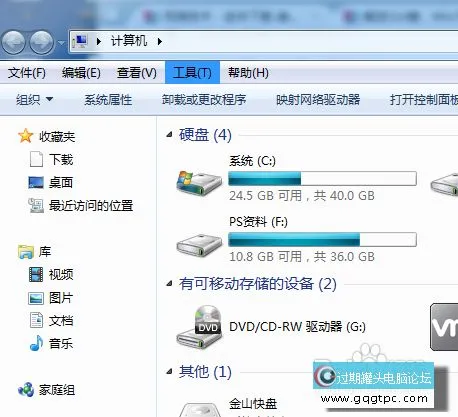Viewport: 458px width, 417px height.
Task: Click the 最近访问的位置 icon
Action: pos(36,205)
